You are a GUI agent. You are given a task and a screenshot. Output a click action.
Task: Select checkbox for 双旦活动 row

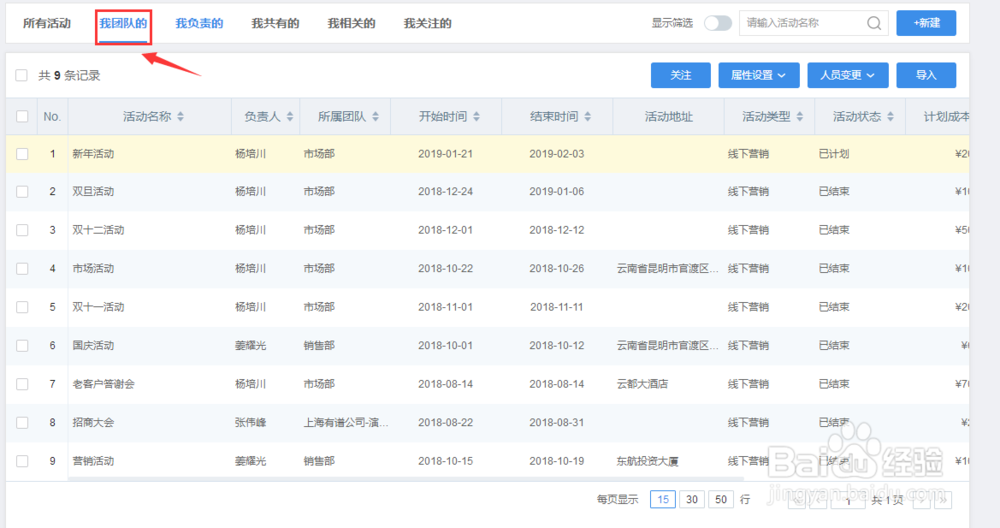pos(22,191)
